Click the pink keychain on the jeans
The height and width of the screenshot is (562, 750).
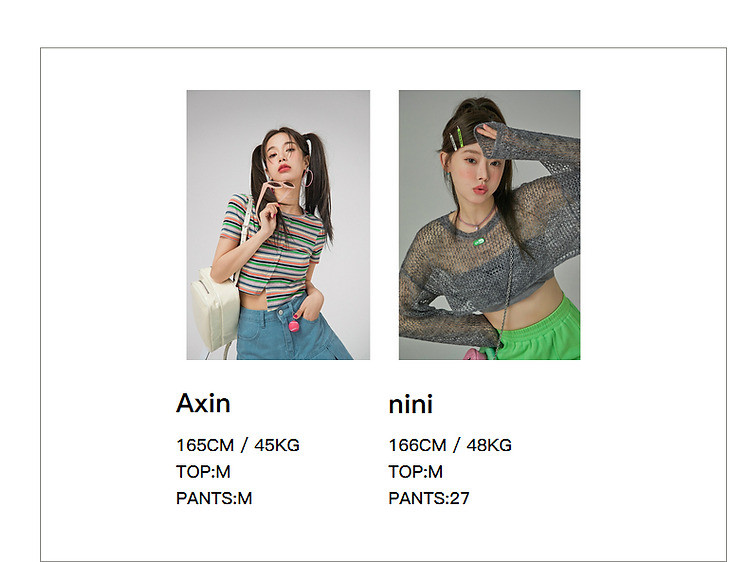tap(294, 326)
